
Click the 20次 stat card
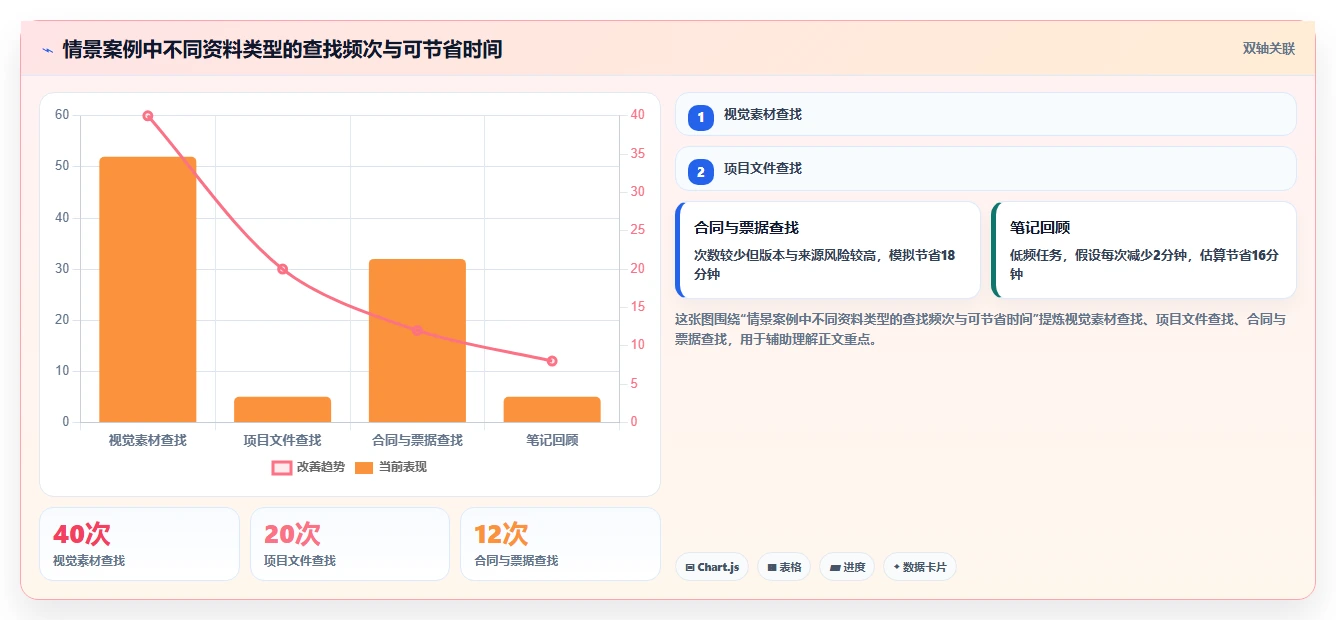[x=350, y=544]
